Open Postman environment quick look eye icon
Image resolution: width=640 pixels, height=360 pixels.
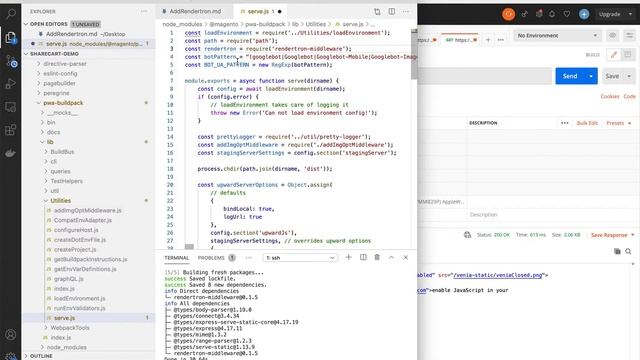pos(612,36)
